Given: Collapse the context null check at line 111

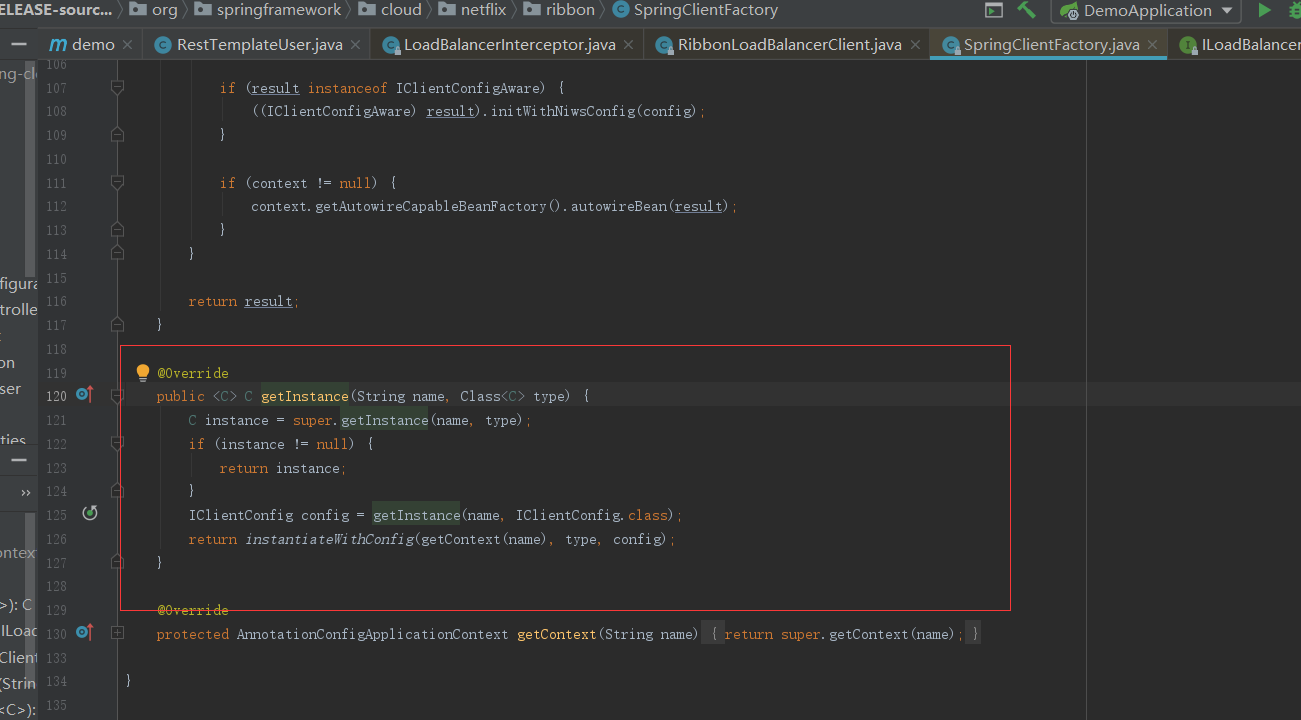Looking at the screenshot, I should coord(117,182).
